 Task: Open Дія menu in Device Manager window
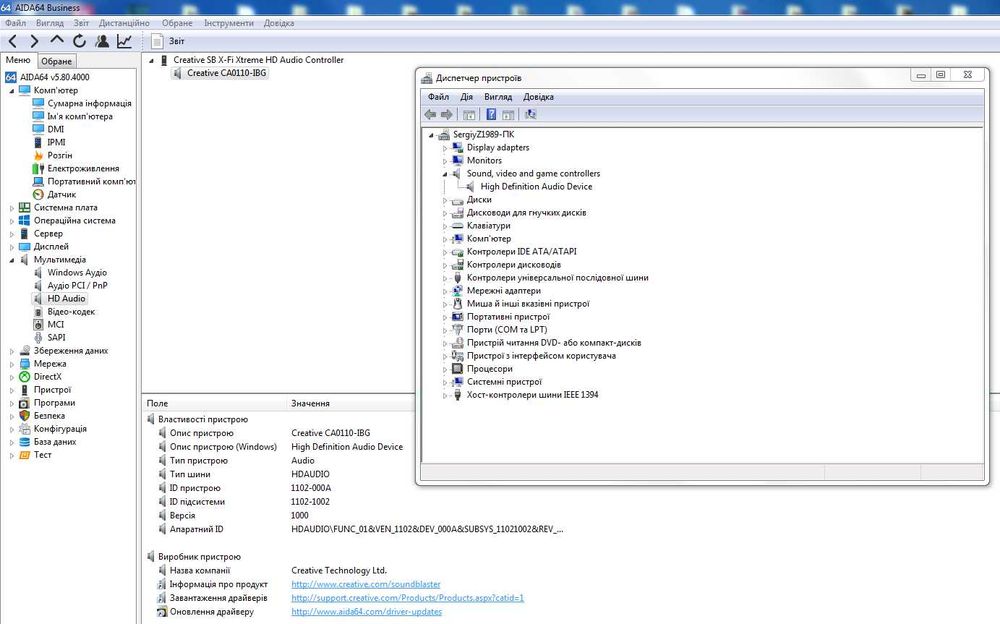click(467, 97)
